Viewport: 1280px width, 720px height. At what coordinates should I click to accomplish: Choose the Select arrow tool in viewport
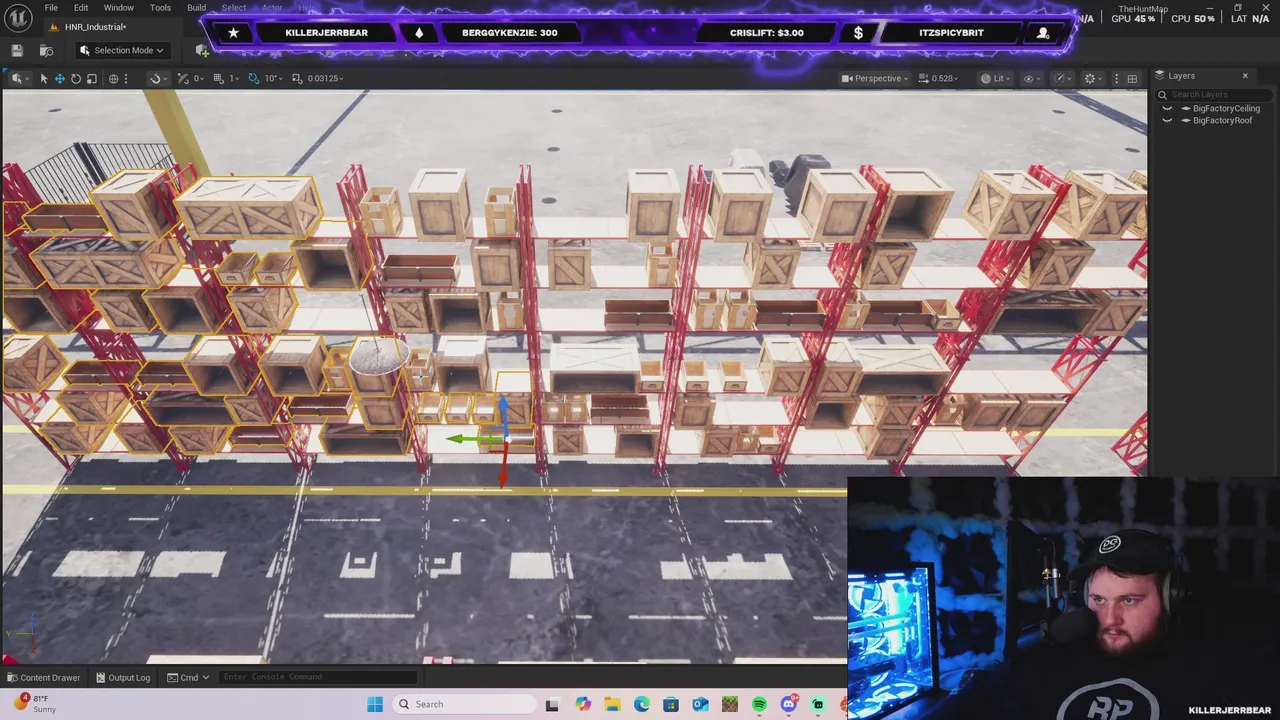click(43, 78)
